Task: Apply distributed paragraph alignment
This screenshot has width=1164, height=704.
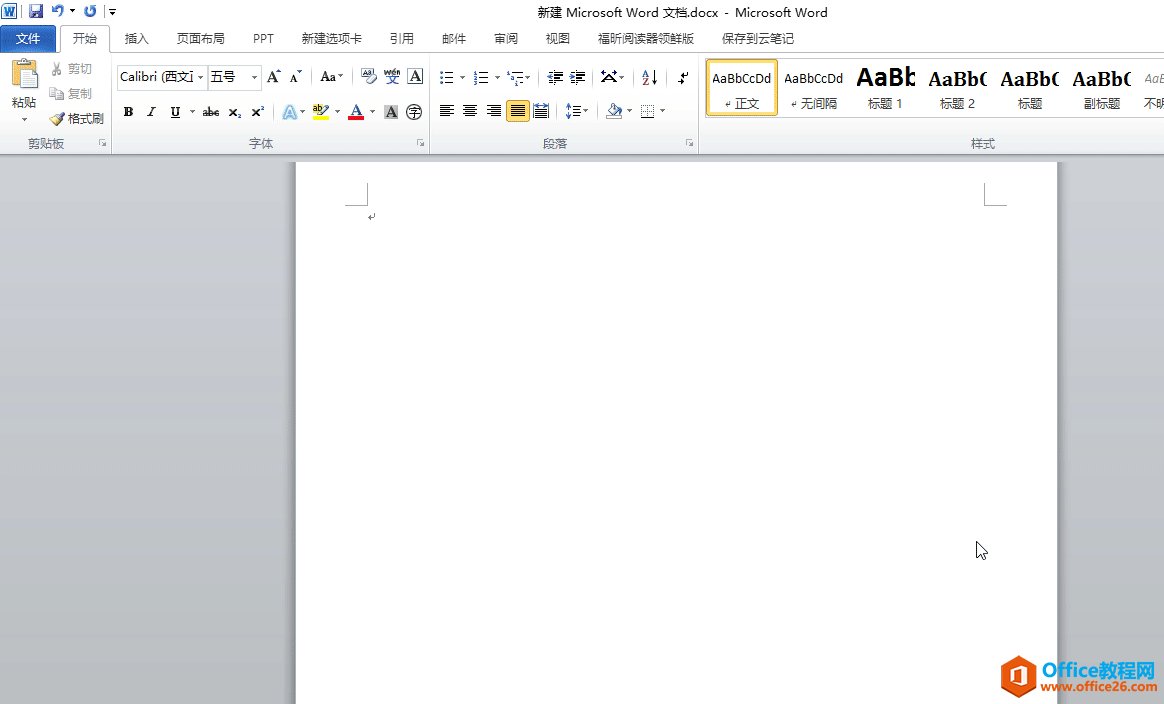Action: [x=541, y=111]
